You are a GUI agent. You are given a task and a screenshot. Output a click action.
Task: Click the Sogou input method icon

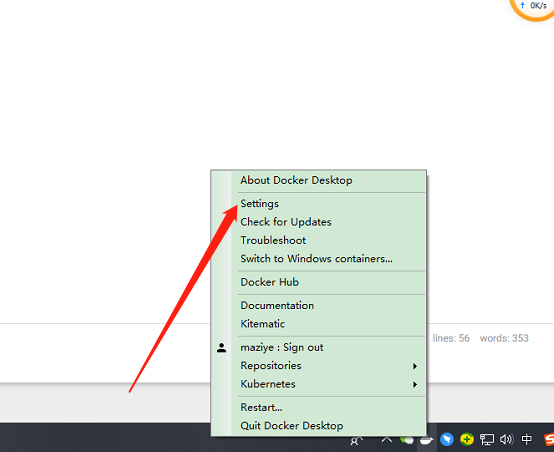click(x=549, y=439)
